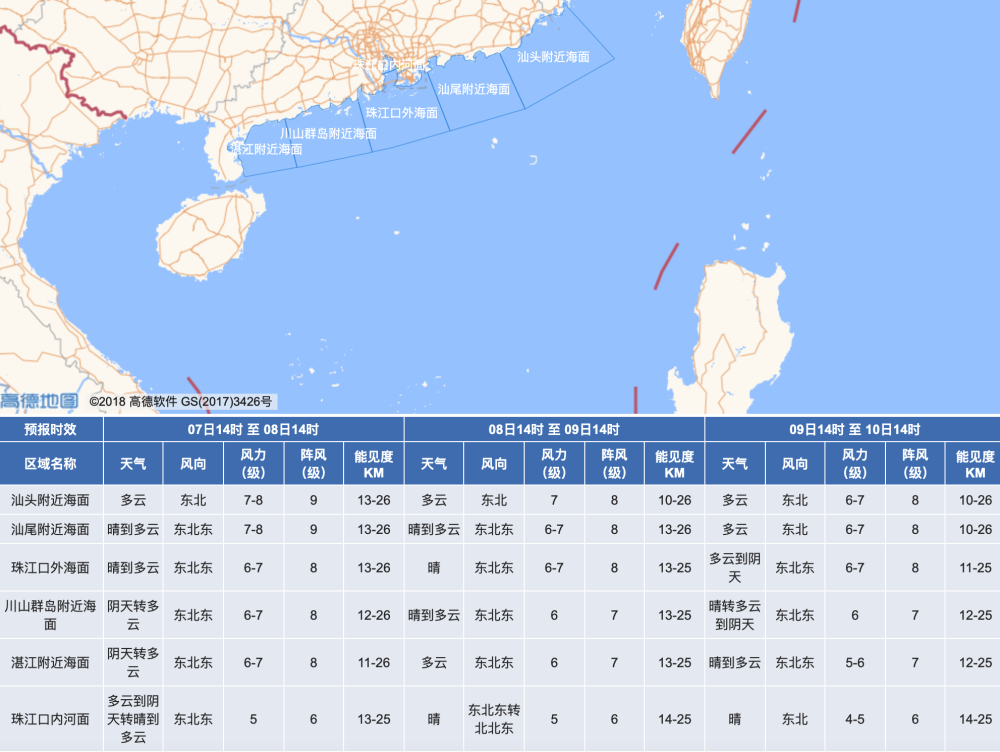The width and height of the screenshot is (1000, 752).
Task: Click the 区域名称 column header
Action: [51, 464]
